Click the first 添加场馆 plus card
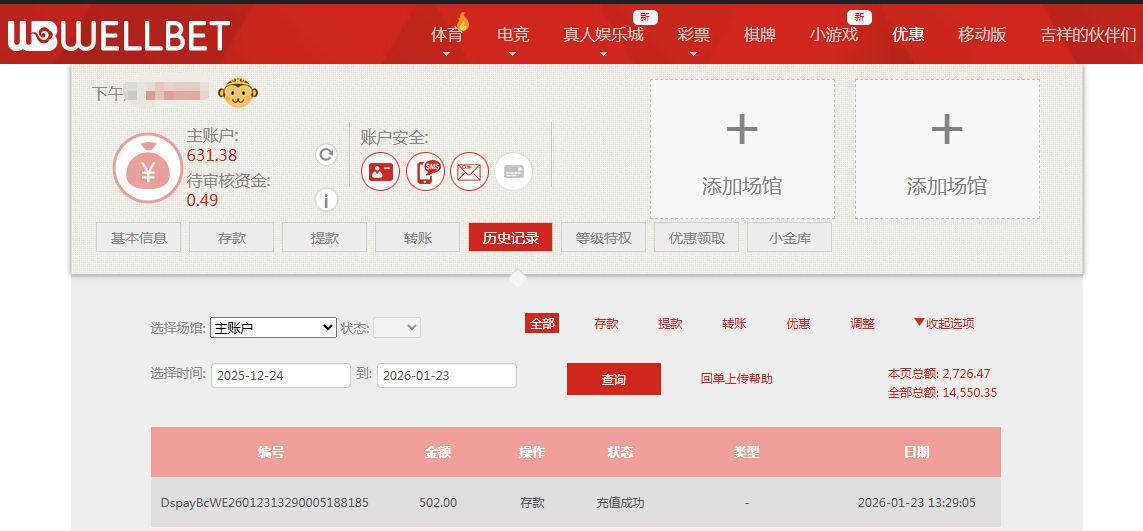This screenshot has height=531, width=1143. pos(742,149)
